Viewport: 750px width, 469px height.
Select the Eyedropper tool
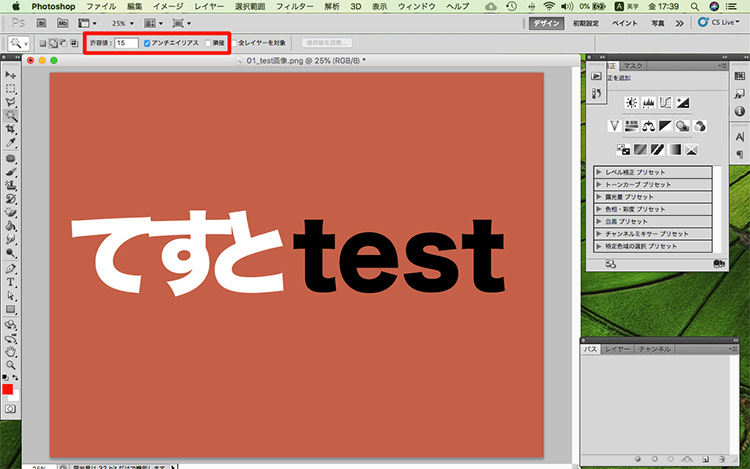(x=11, y=142)
